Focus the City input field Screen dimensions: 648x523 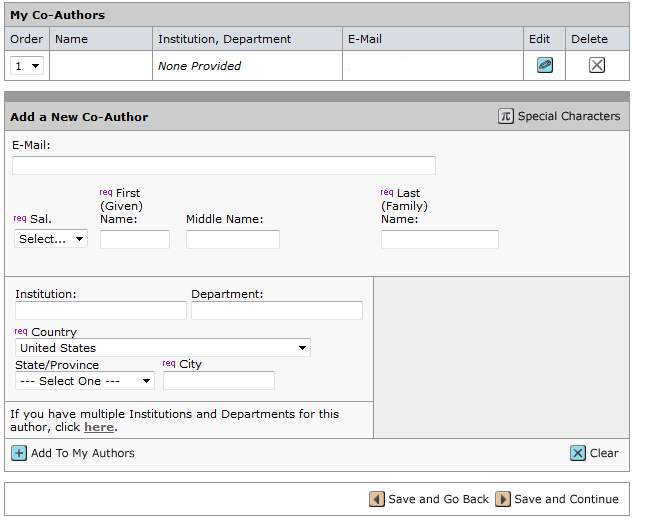[x=218, y=381]
